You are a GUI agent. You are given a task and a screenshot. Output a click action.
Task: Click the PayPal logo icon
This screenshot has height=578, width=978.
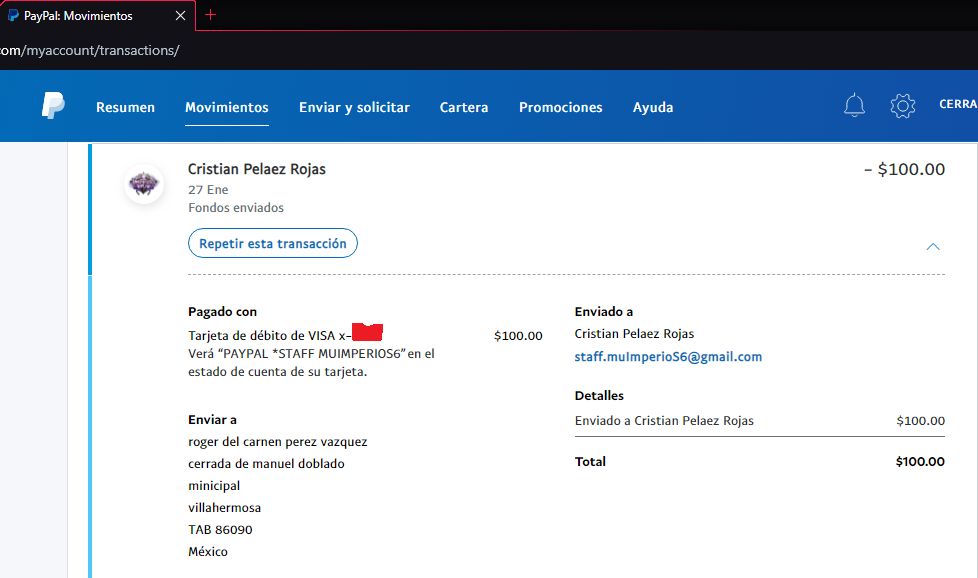click(53, 105)
